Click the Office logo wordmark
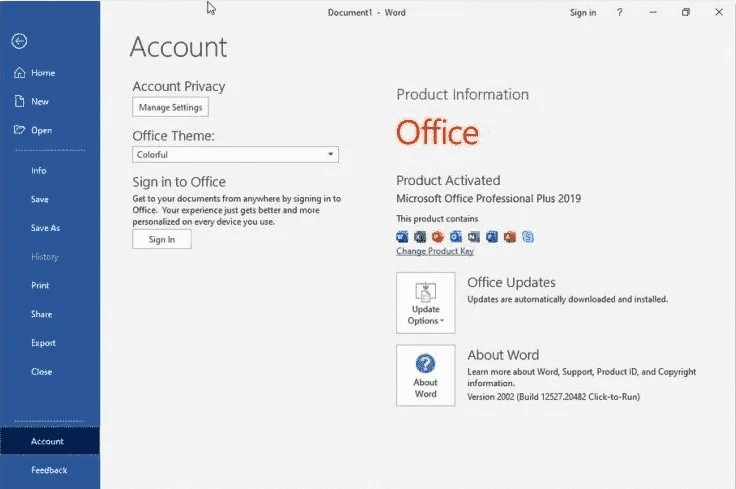Viewport: 736px width, 489px height. [437, 133]
